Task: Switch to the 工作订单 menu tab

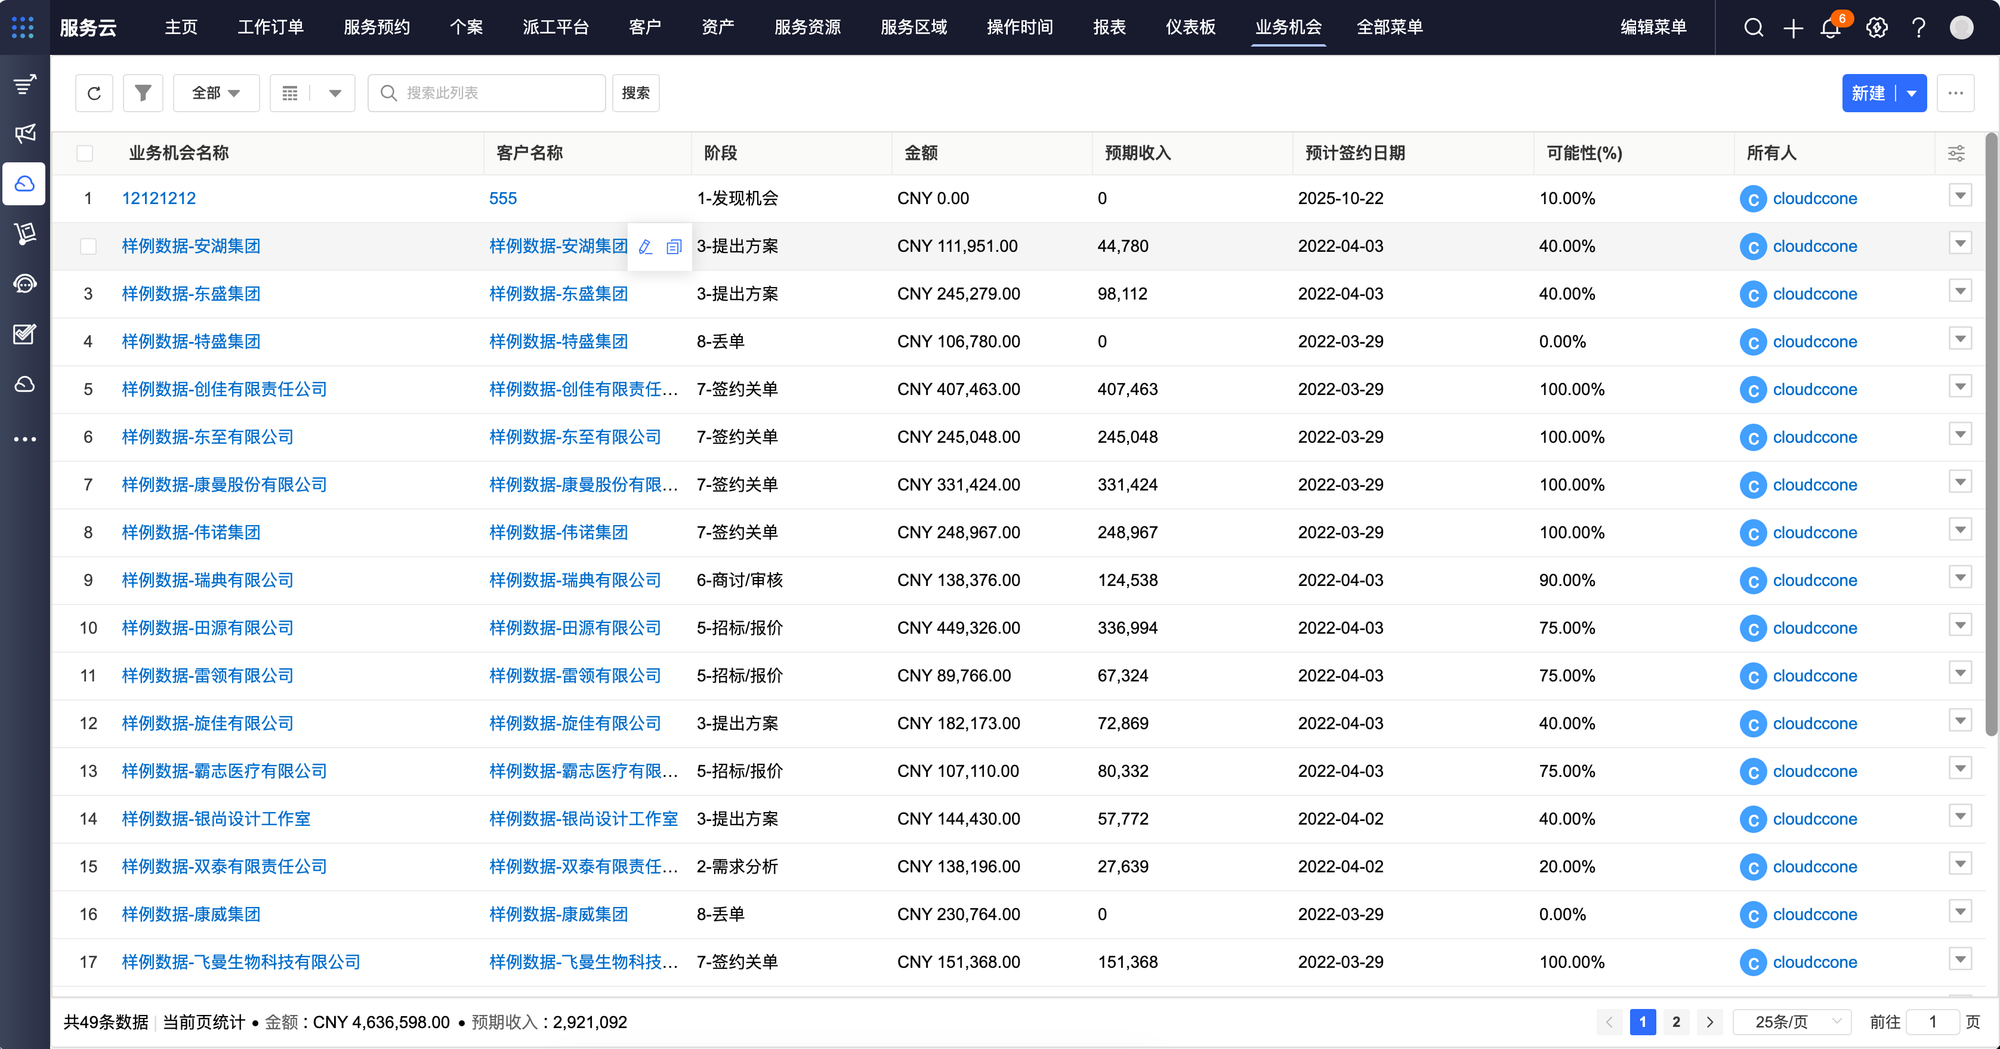Action: coord(270,27)
